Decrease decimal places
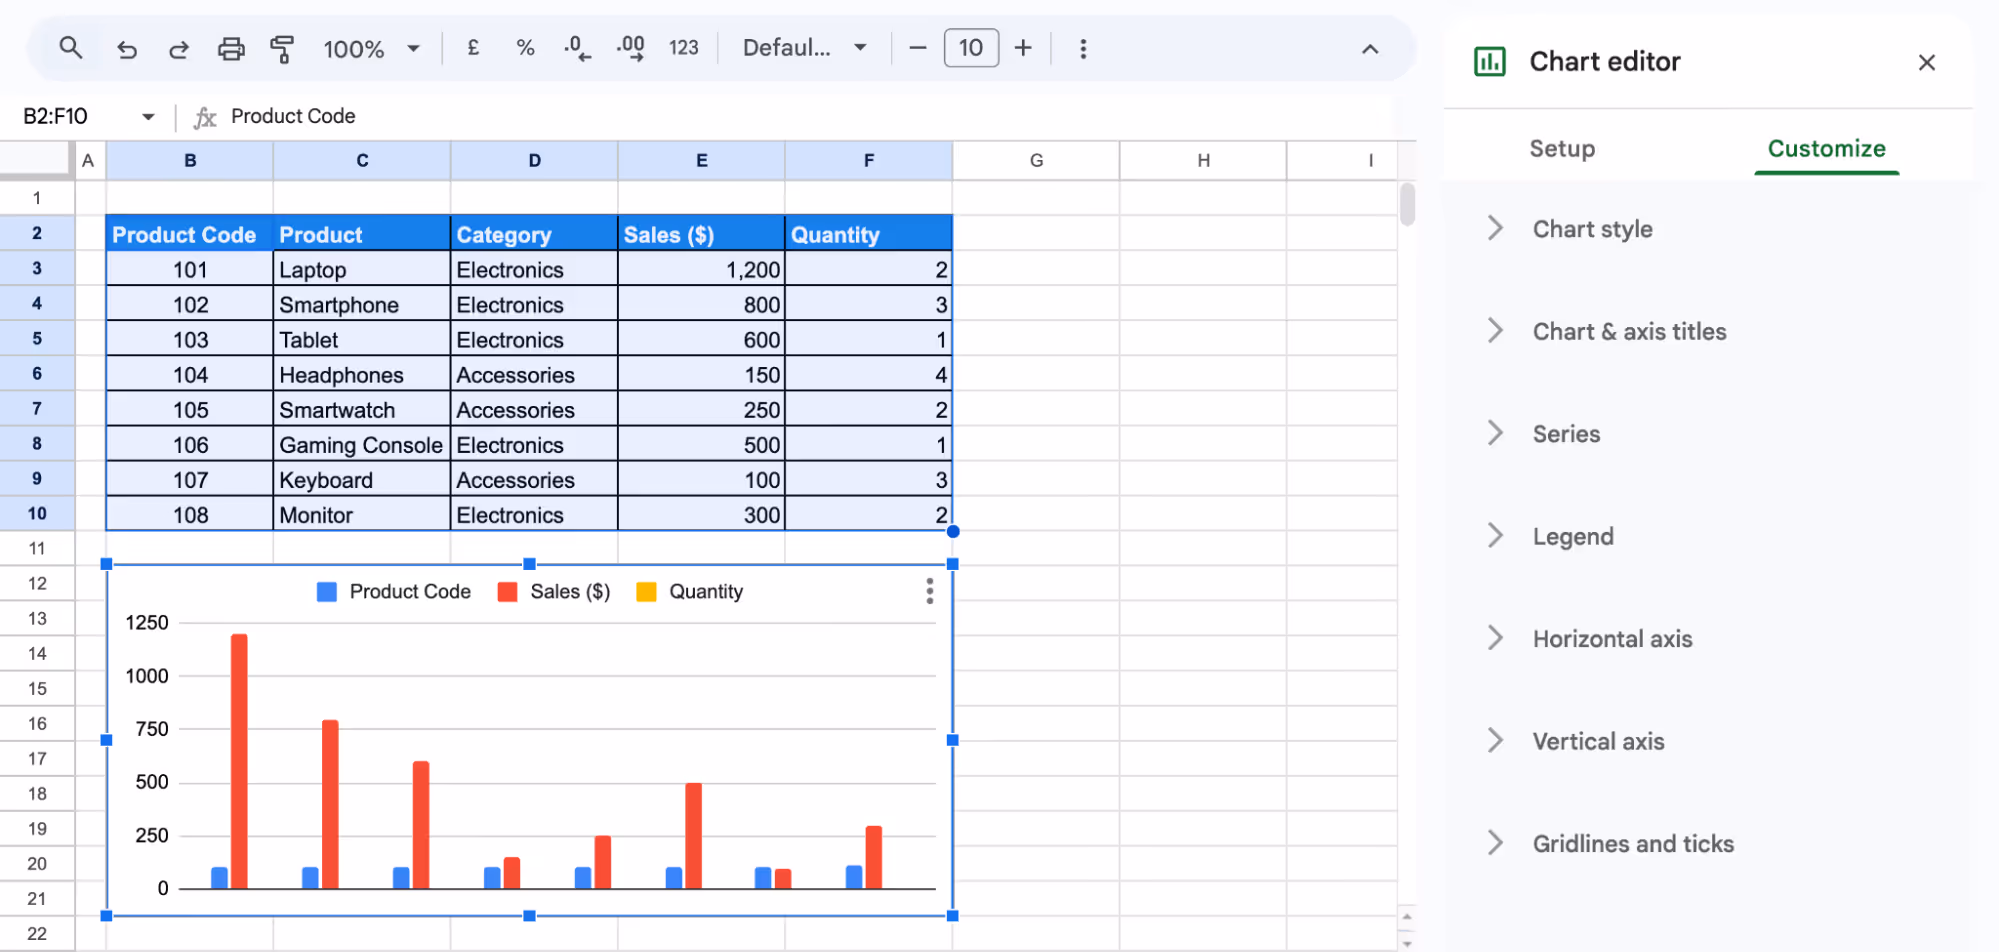Viewport: 1999px width, 952px height. 577,47
